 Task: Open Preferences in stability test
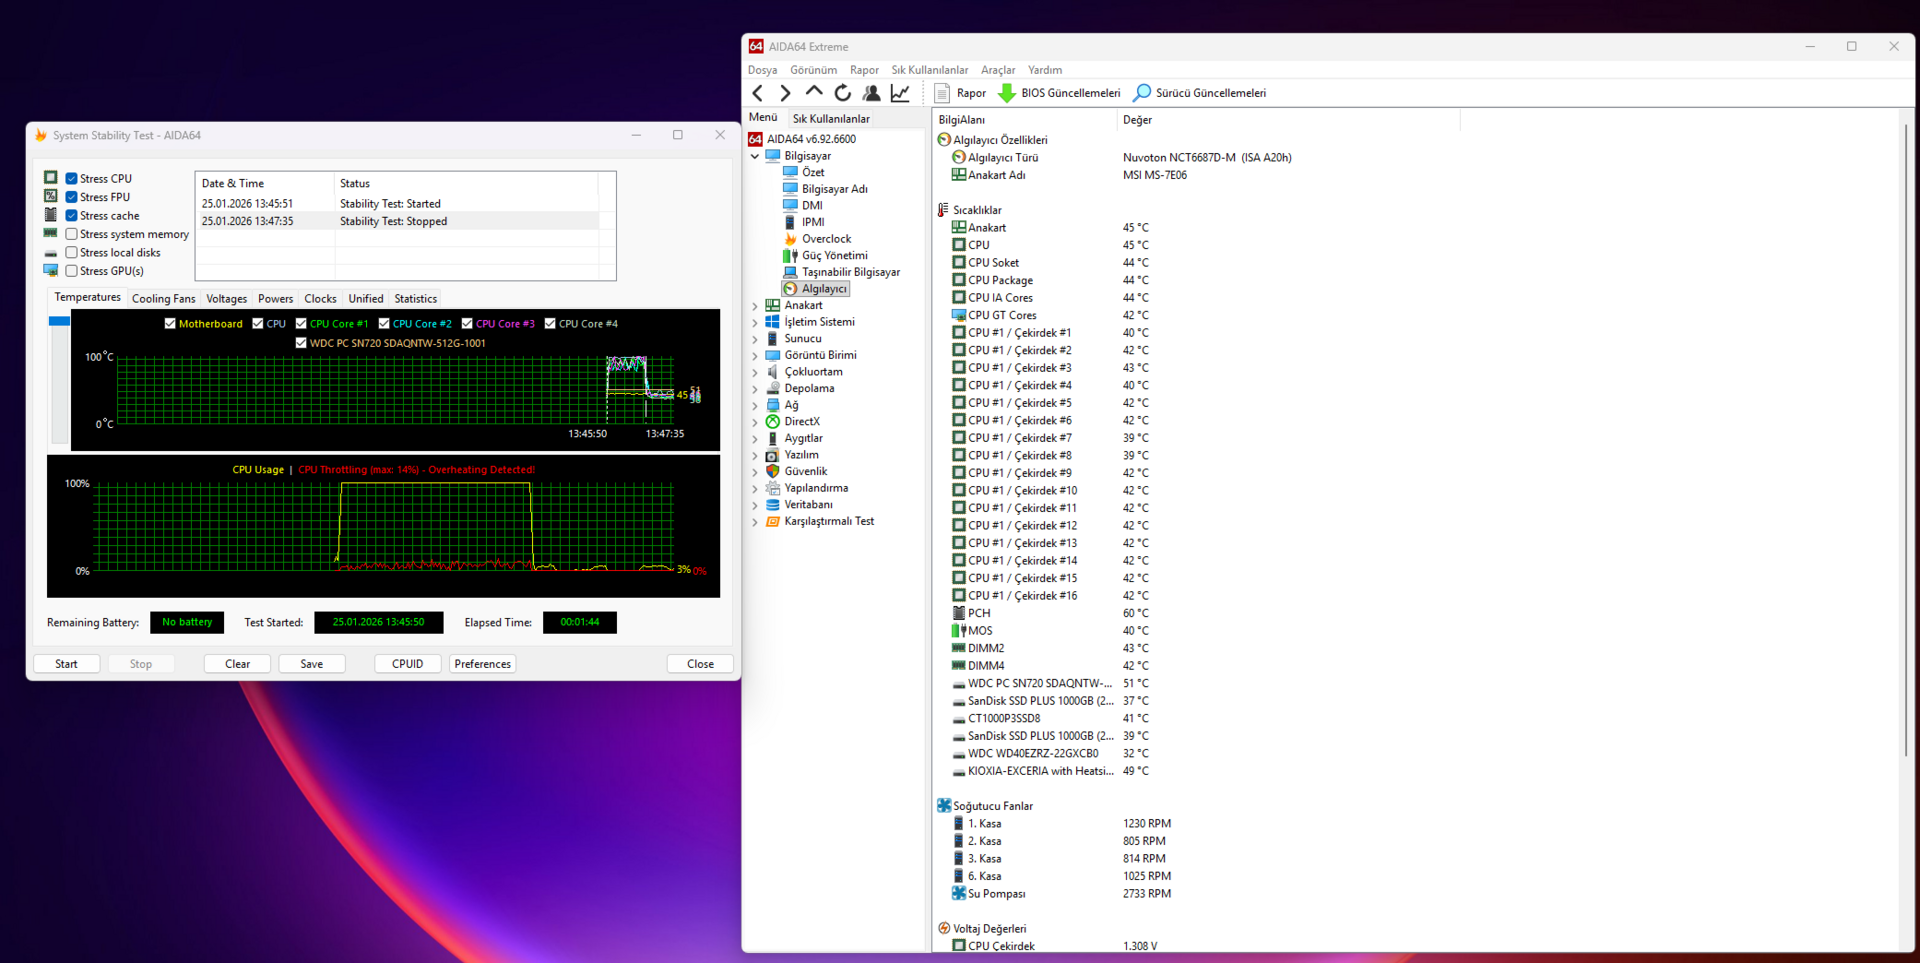click(x=482, y=664)
